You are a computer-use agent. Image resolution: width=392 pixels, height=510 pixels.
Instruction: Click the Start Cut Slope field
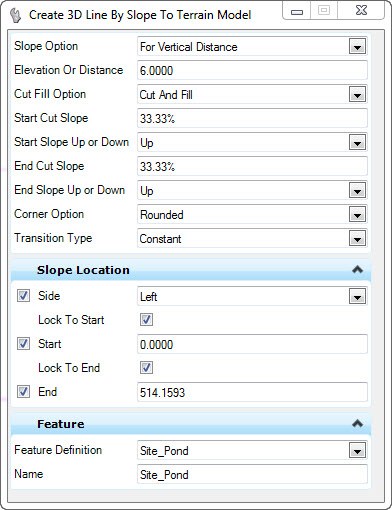[252, 118]
